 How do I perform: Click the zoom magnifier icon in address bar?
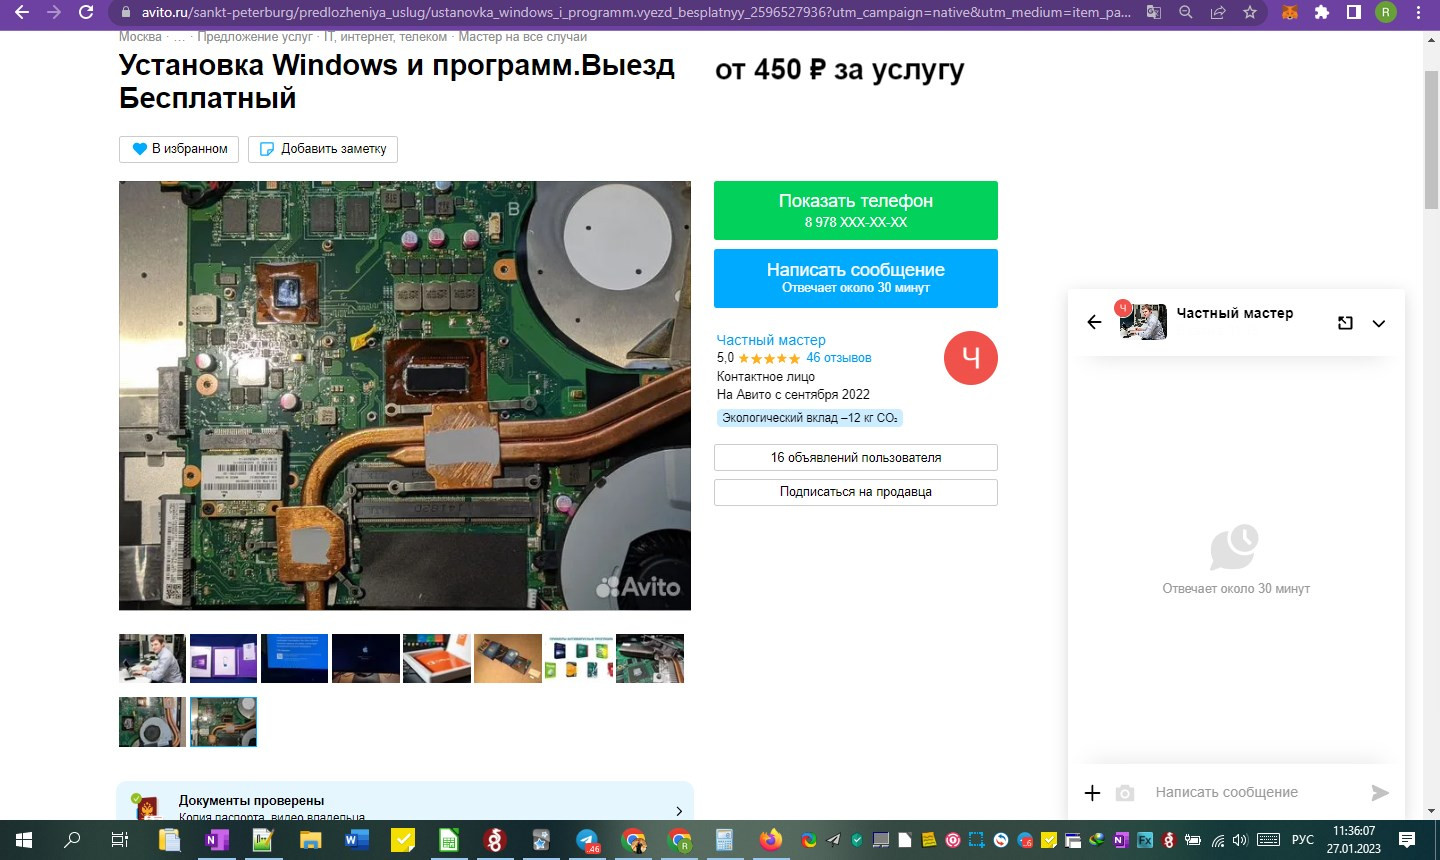1186,12
